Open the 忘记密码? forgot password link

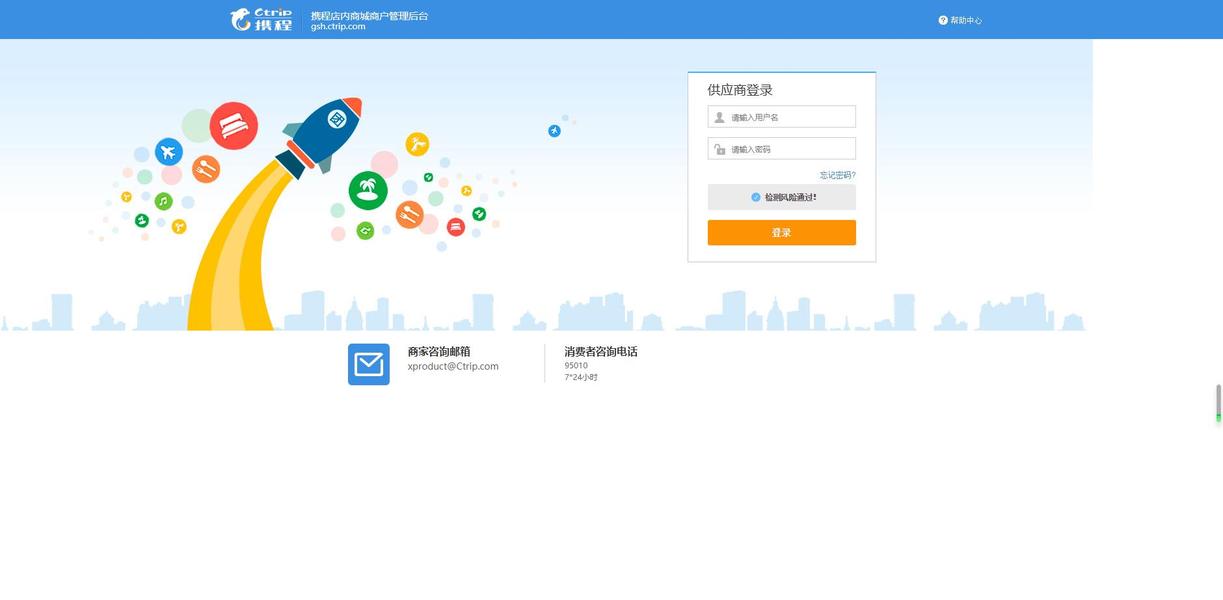(838, 175)
